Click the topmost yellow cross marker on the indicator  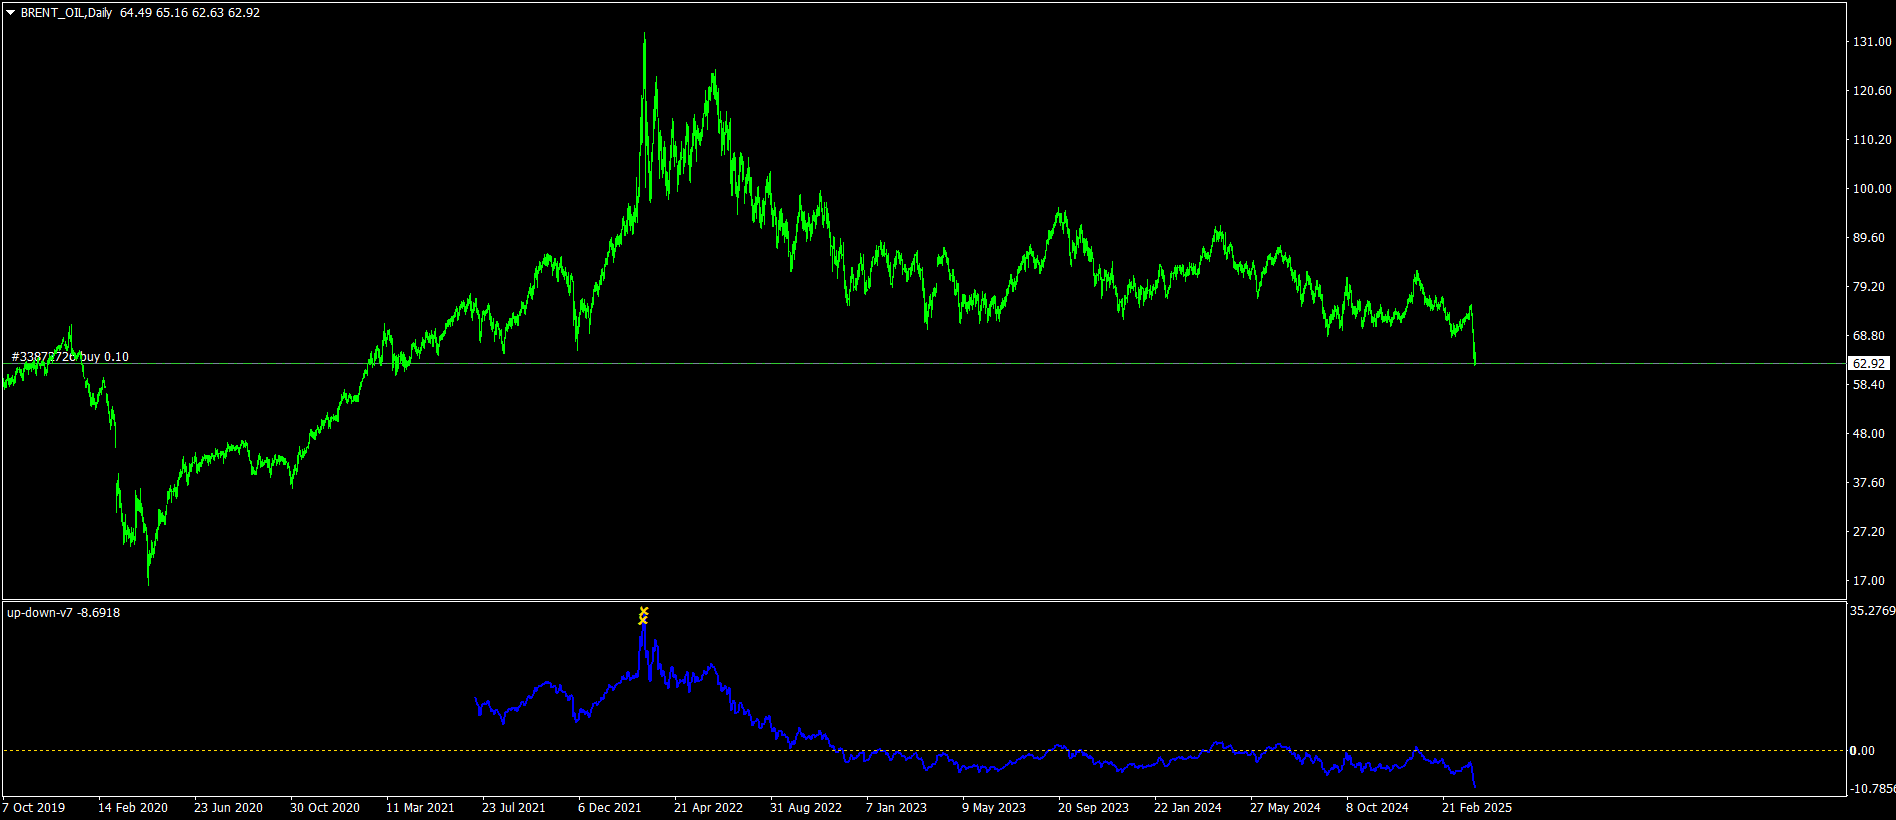[644, 611]
